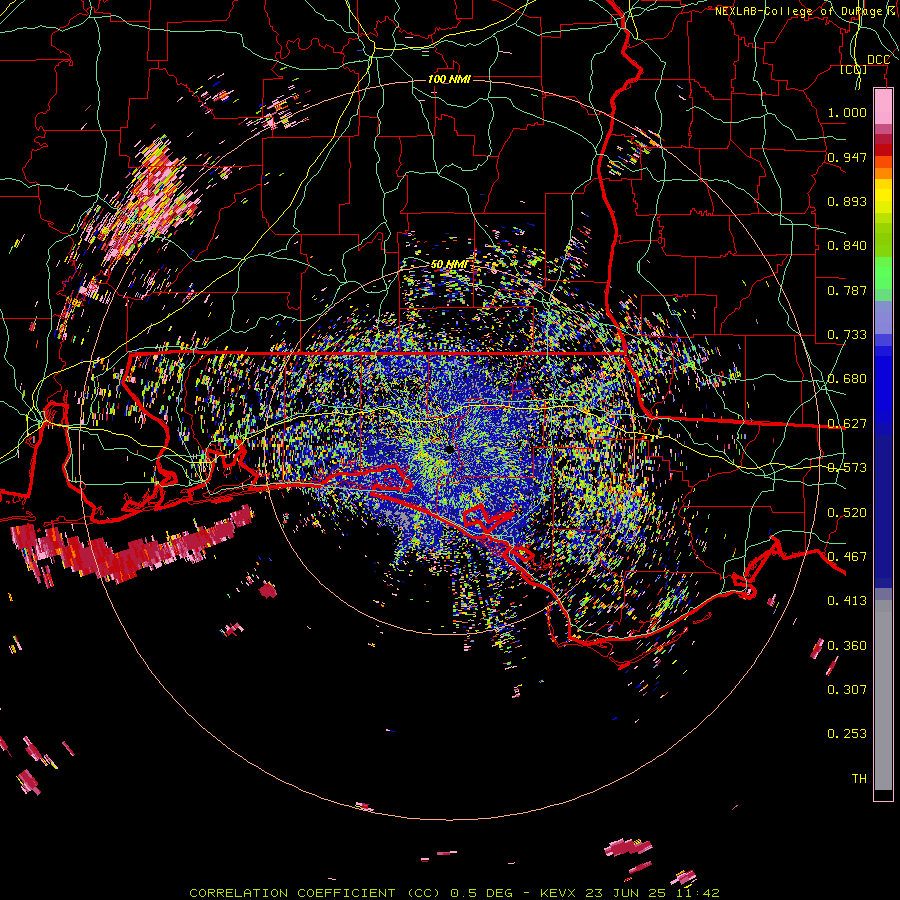
Task: Select the 0.520 scale value
Action: click(847, 513)
